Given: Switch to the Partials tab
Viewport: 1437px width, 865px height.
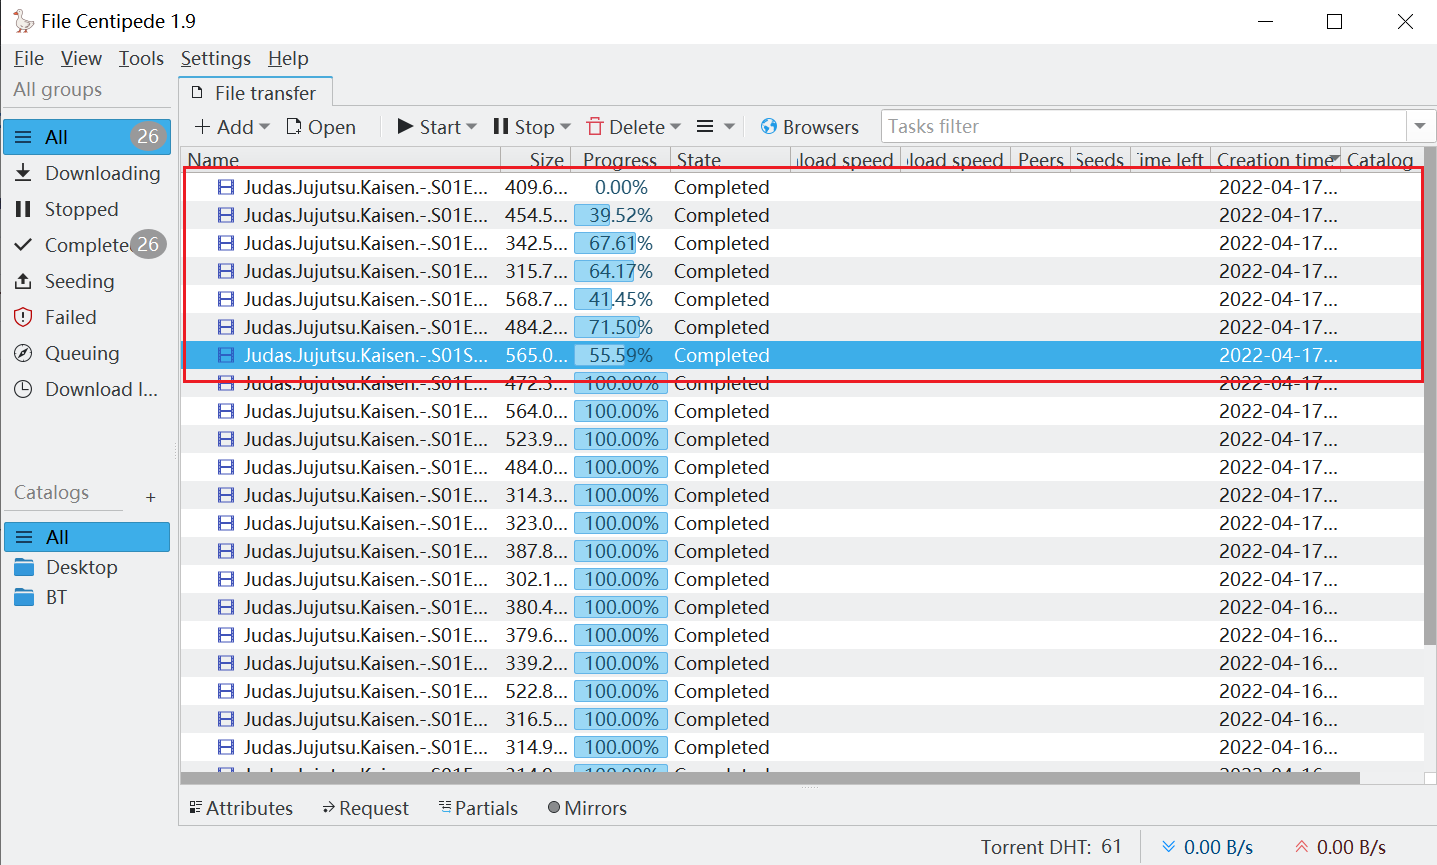Looking at the screenshot, I should click(478, 807).
